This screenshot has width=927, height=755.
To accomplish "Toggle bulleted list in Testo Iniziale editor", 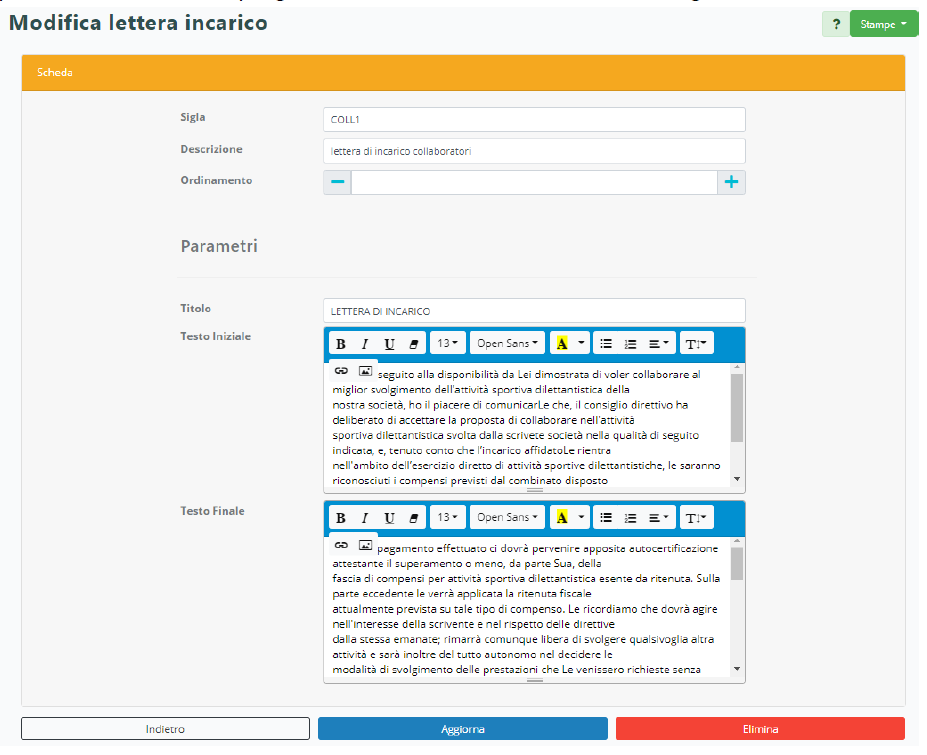I will 606,344.
